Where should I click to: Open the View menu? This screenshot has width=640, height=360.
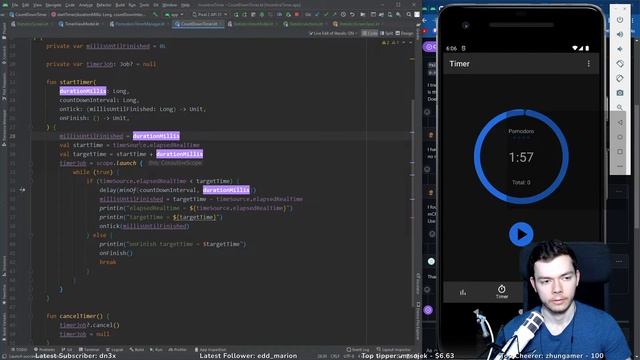37,5
